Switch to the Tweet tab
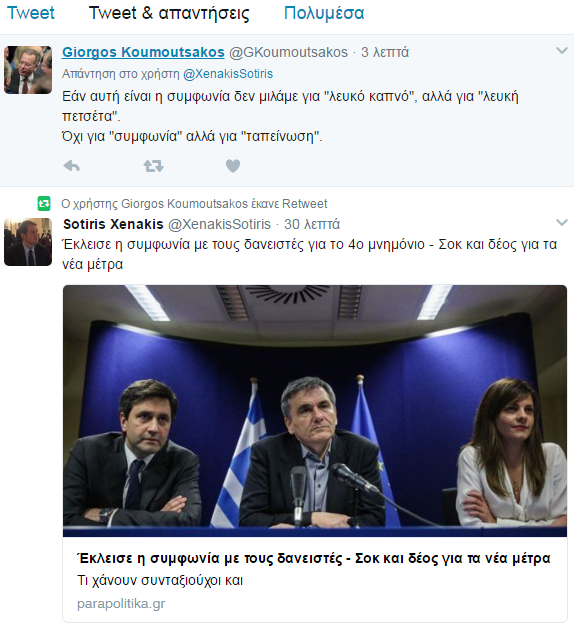This screenshot has width=574, height=631. [31, 13]
